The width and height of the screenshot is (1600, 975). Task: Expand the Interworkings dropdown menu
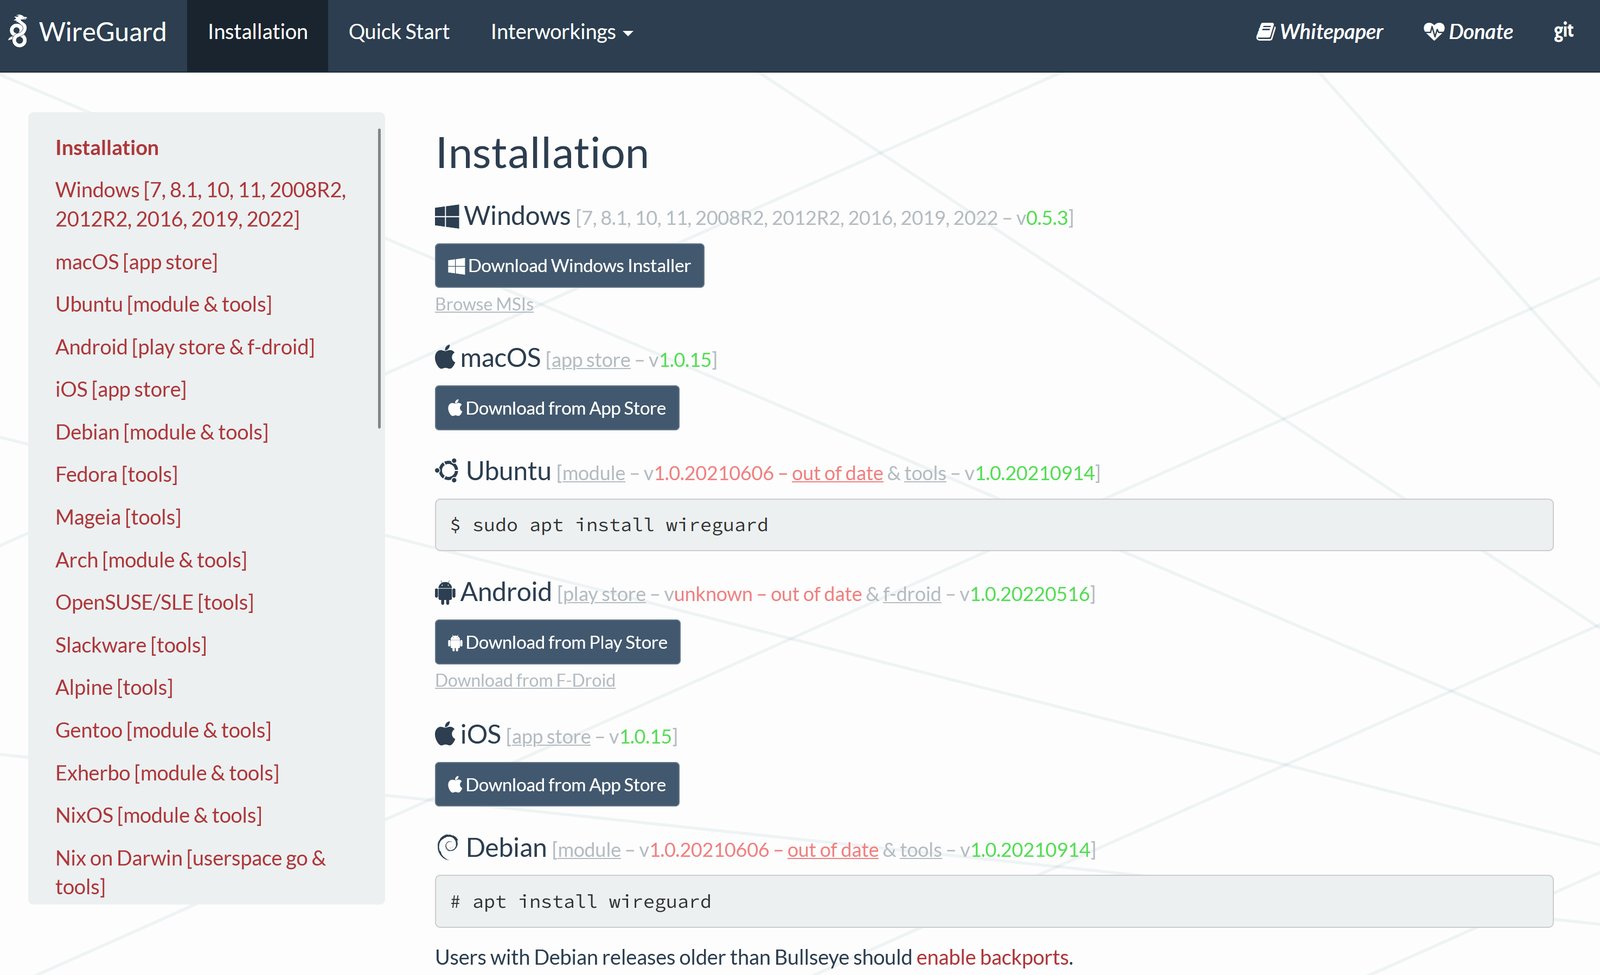point(561,32)
